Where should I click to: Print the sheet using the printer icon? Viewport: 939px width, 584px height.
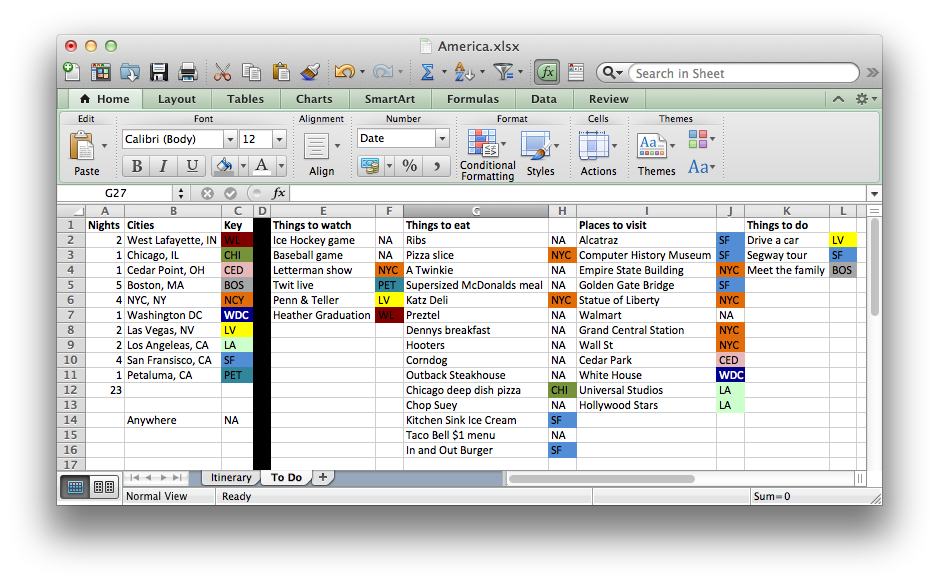click(188, 72)
